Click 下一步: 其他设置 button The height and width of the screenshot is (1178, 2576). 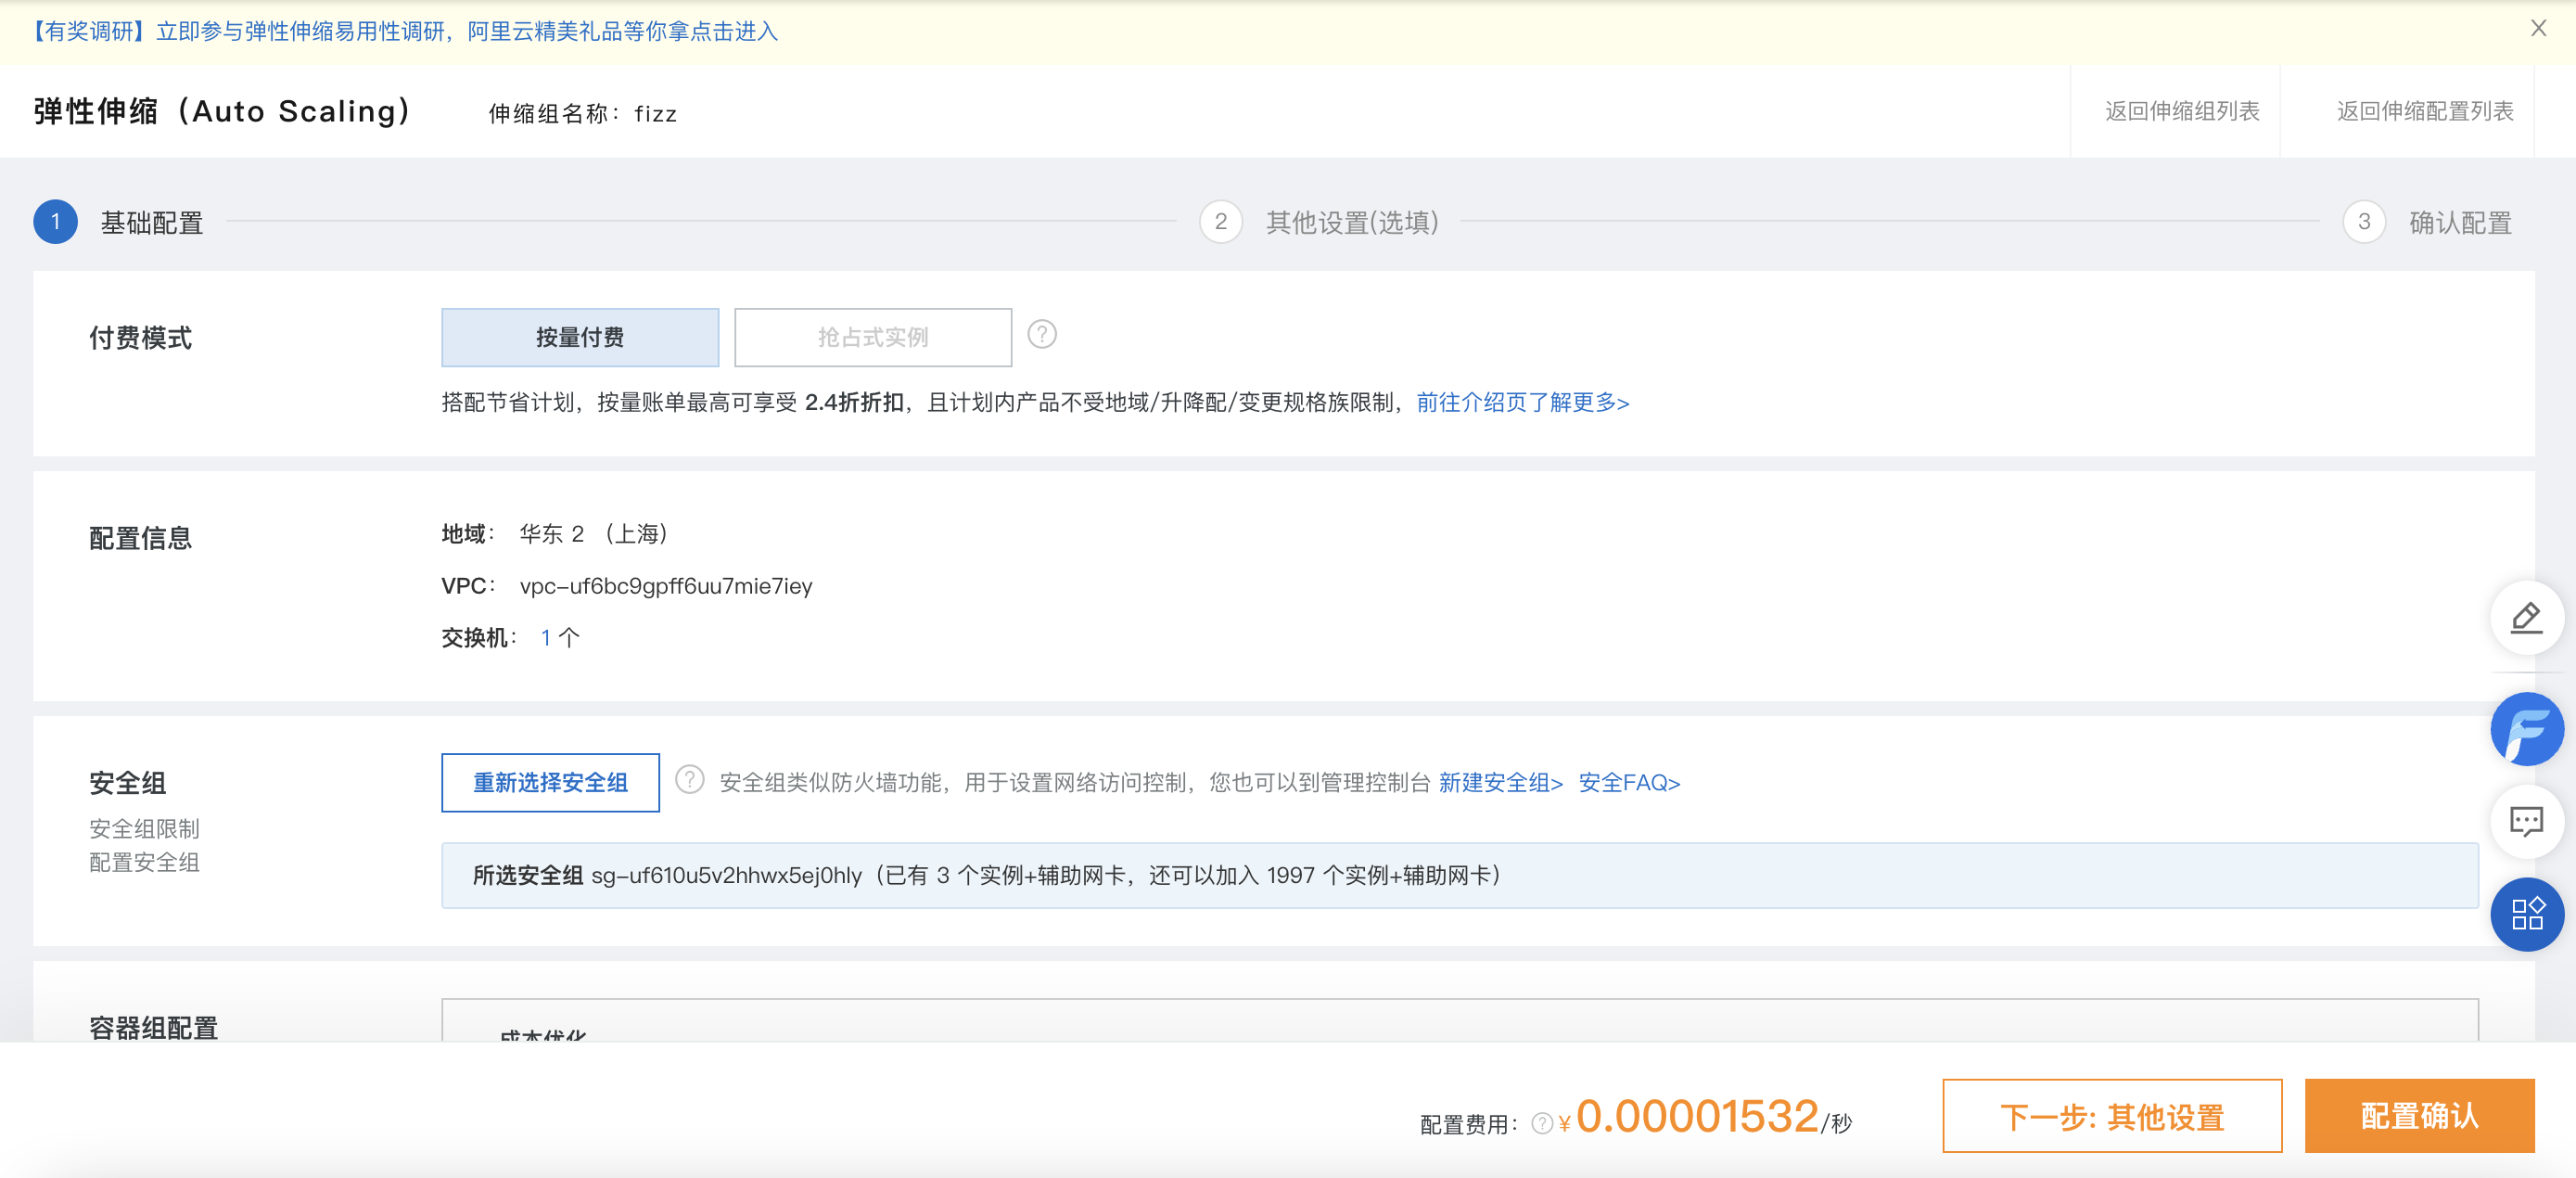coord(2112,1116)
